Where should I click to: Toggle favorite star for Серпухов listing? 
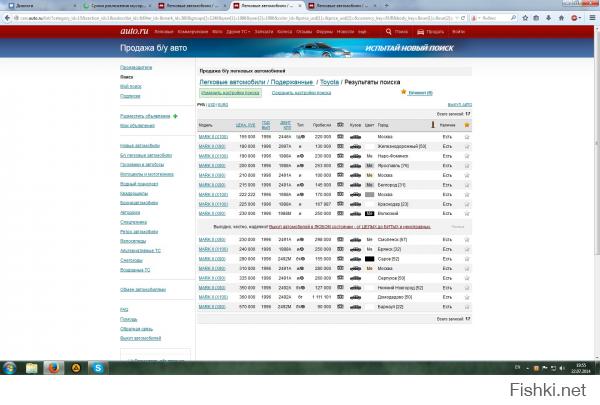tap(466, 278)
